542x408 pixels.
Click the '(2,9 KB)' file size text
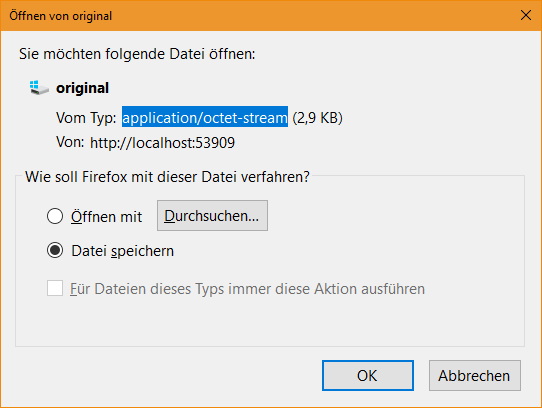tap(317, 118)
